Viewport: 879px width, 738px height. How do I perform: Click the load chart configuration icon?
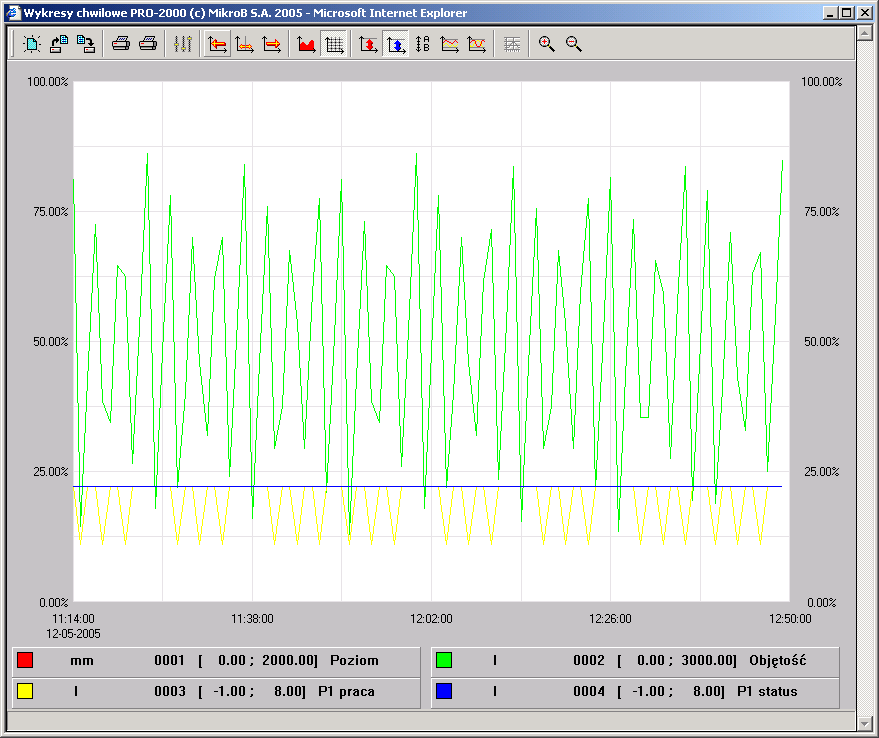[x=59, y=44]
